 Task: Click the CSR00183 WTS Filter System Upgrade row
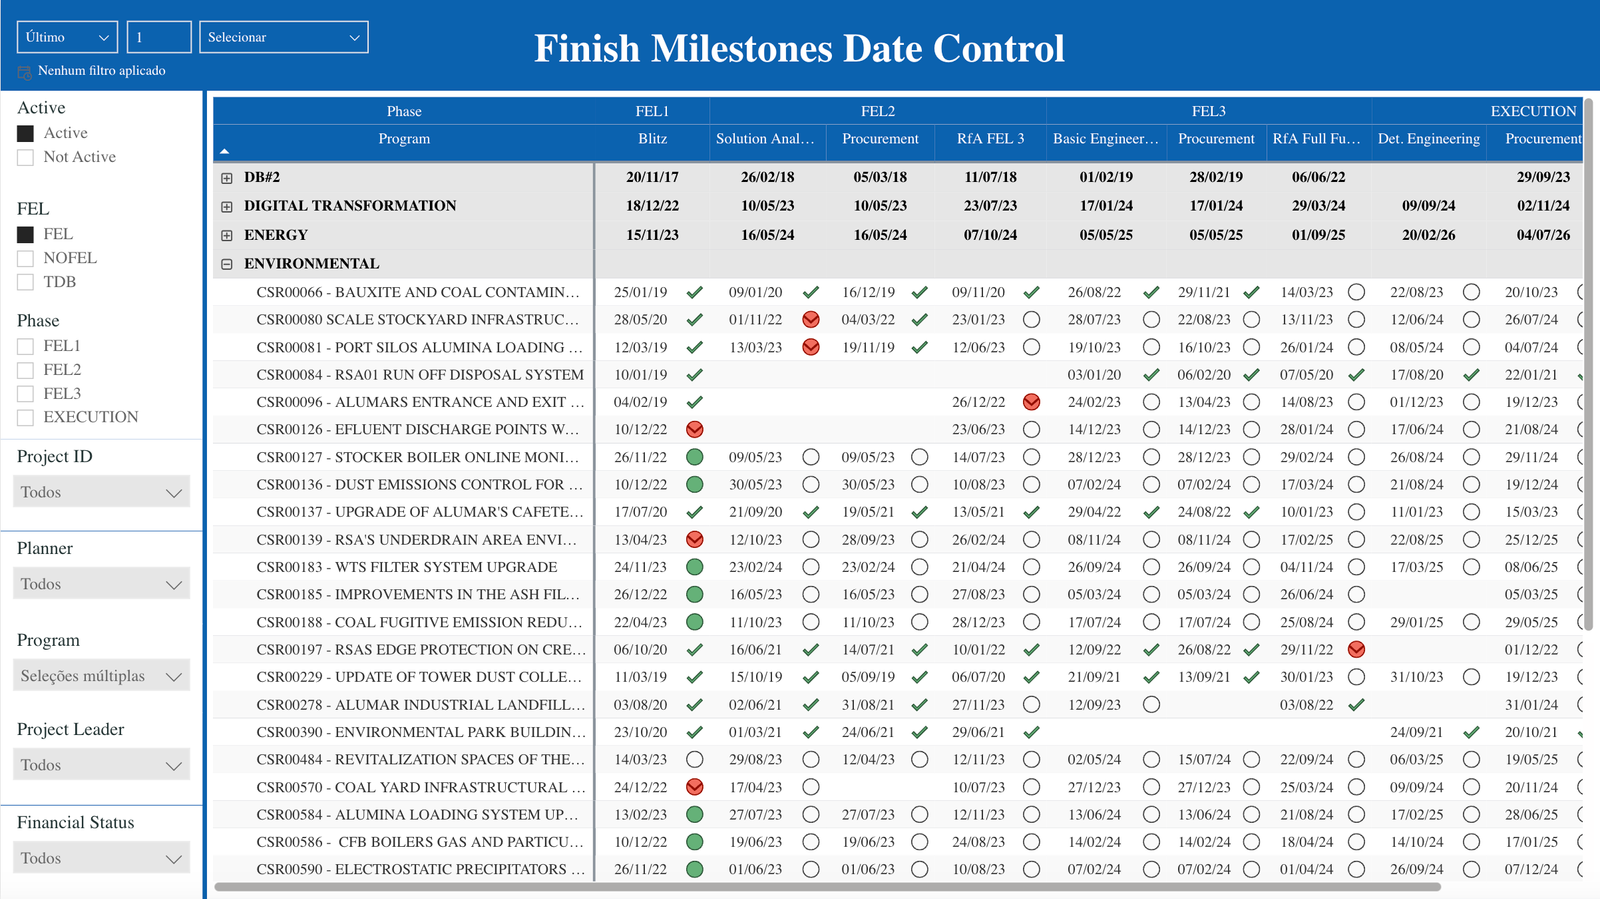406,567
